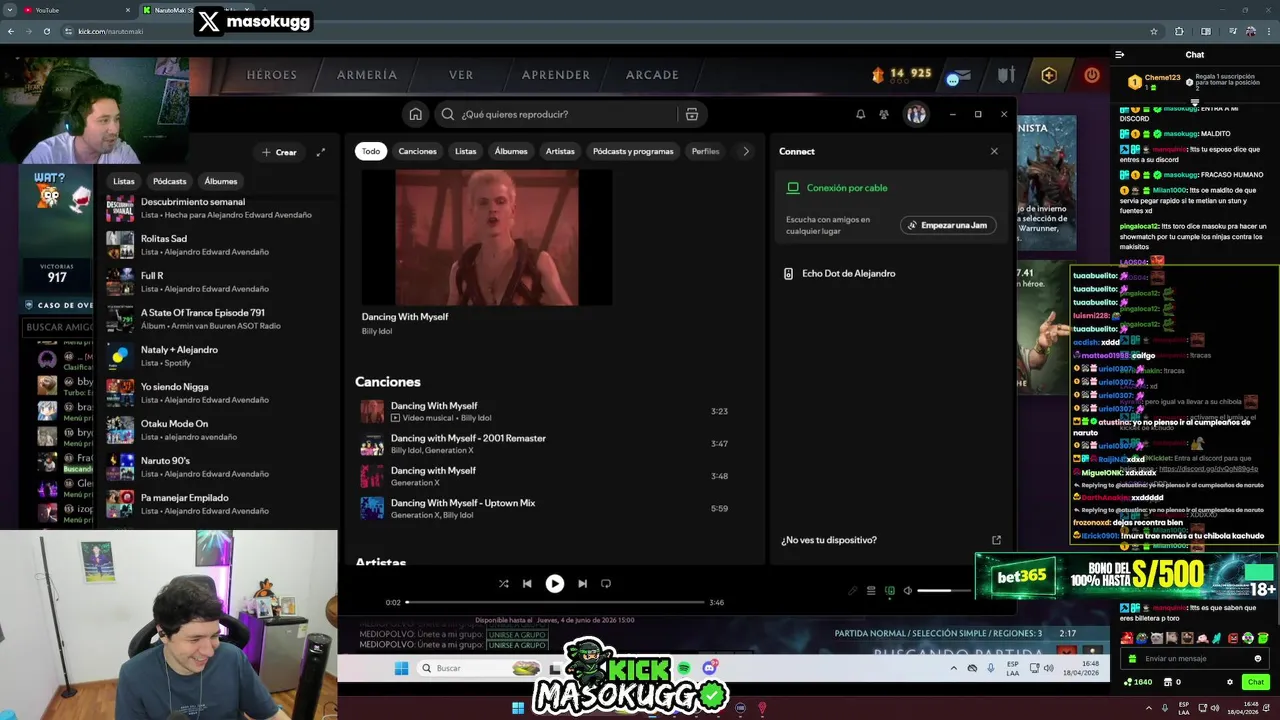
Task: Select Pódcasts y programas filter
Action: click(x=633, y=151)
